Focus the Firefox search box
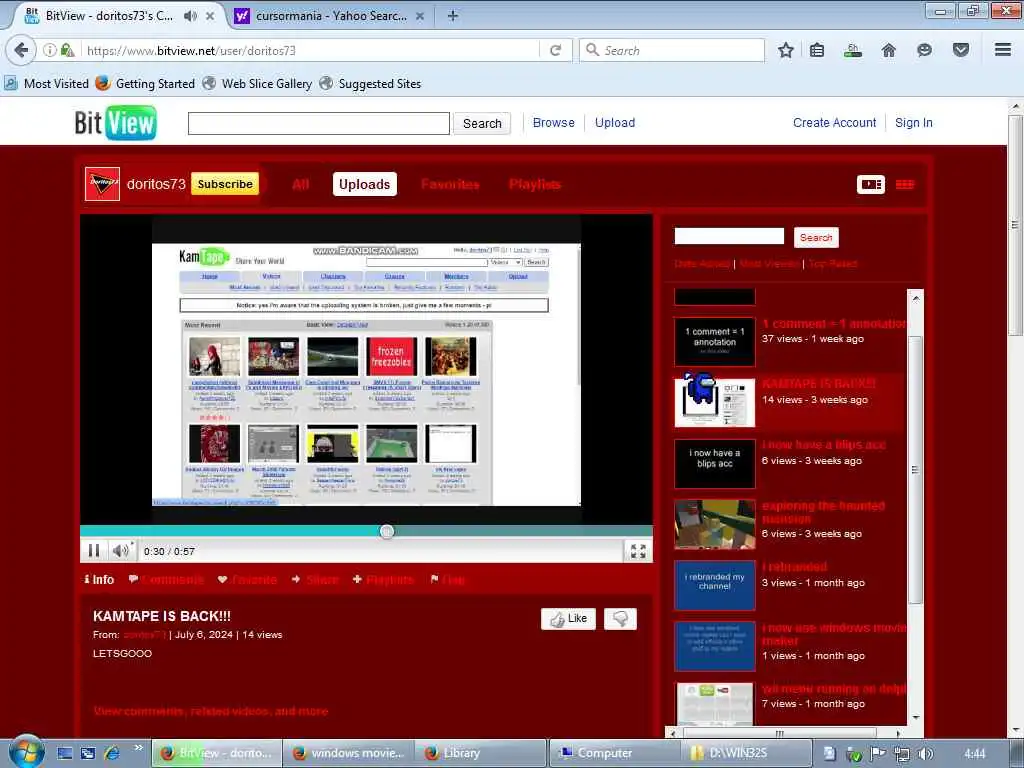The image size is (1024, 768). click(x=672, y=50)
